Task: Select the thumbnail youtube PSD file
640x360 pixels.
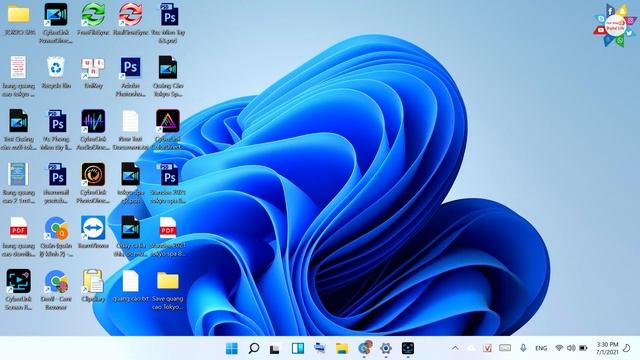Action: (x=57, y=175)
